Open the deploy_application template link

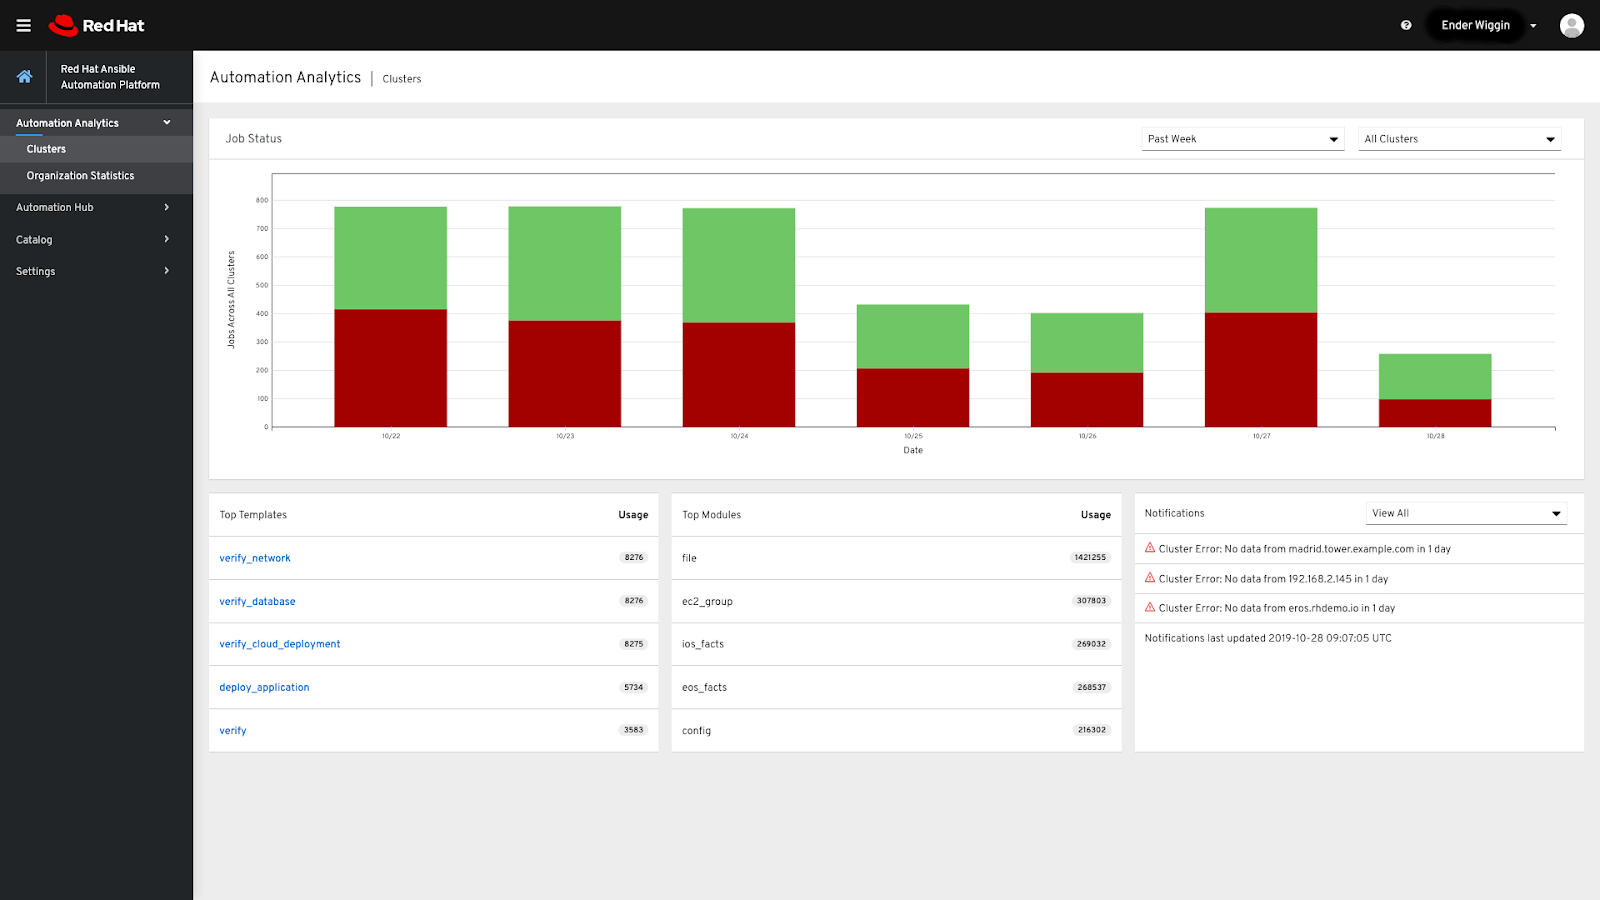click(264, 687)
